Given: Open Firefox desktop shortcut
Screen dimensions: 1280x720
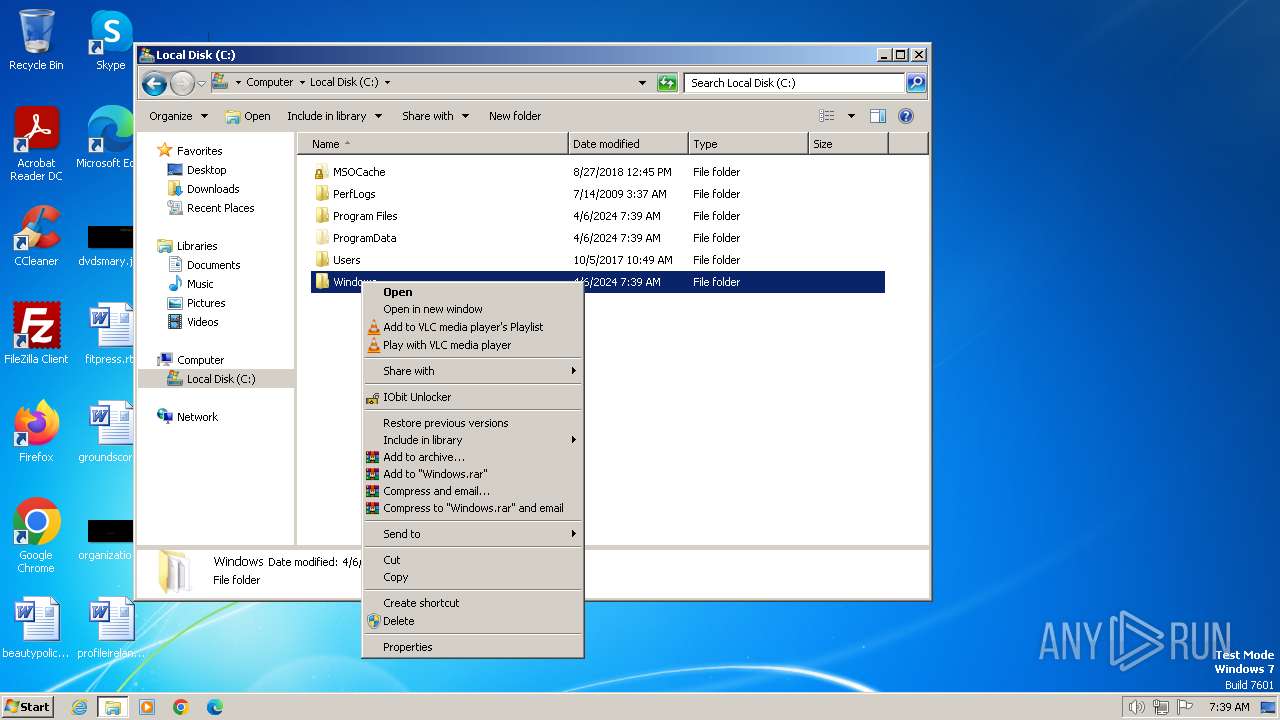Looking at the screenshot, I should 36,432.
